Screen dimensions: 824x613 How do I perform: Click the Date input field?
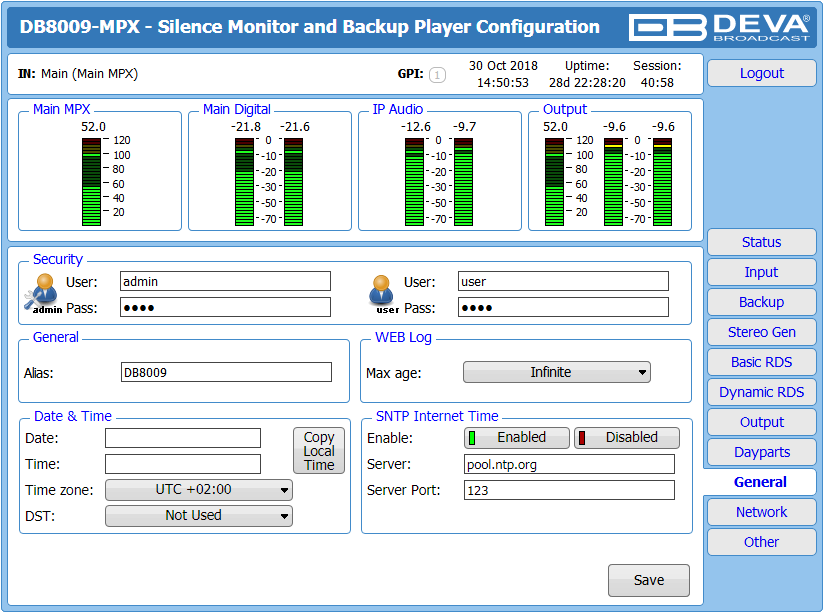183,438
